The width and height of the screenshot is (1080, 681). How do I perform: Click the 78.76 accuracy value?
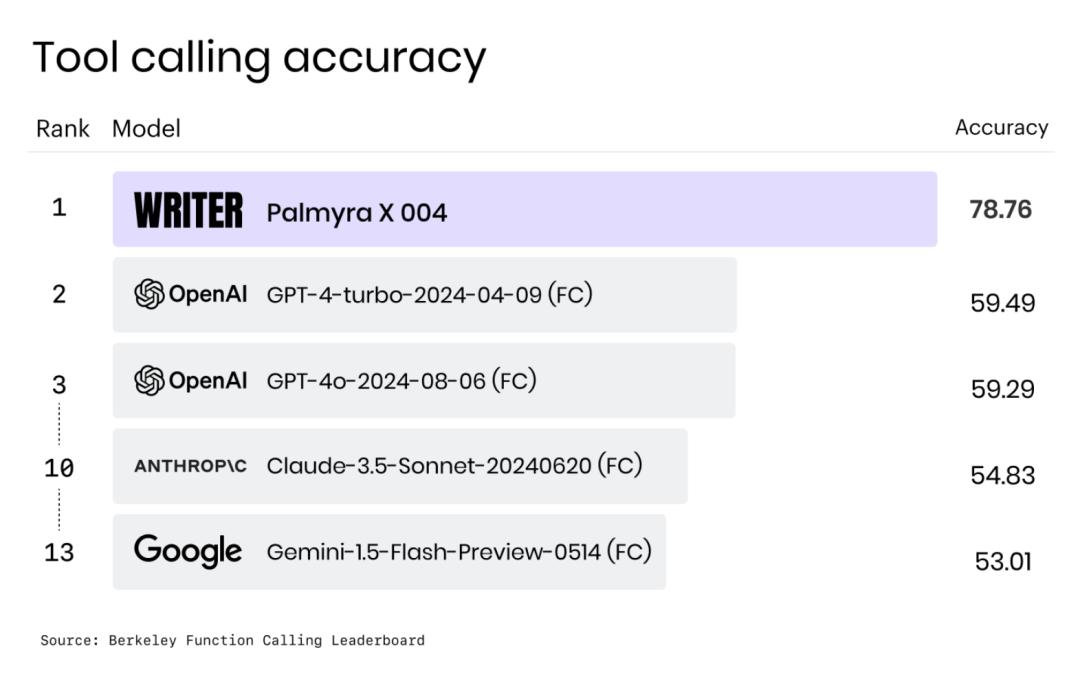point(1000,210)
